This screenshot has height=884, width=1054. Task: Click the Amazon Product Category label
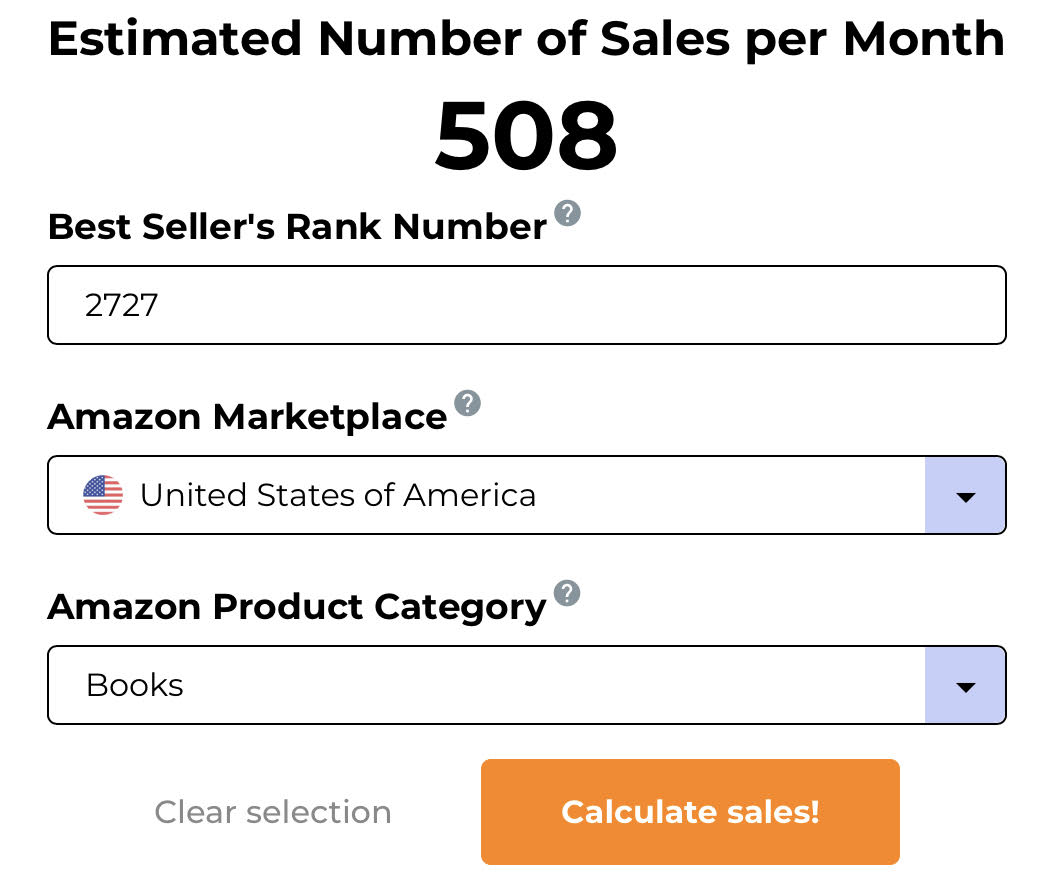click(x=297, y=608)
